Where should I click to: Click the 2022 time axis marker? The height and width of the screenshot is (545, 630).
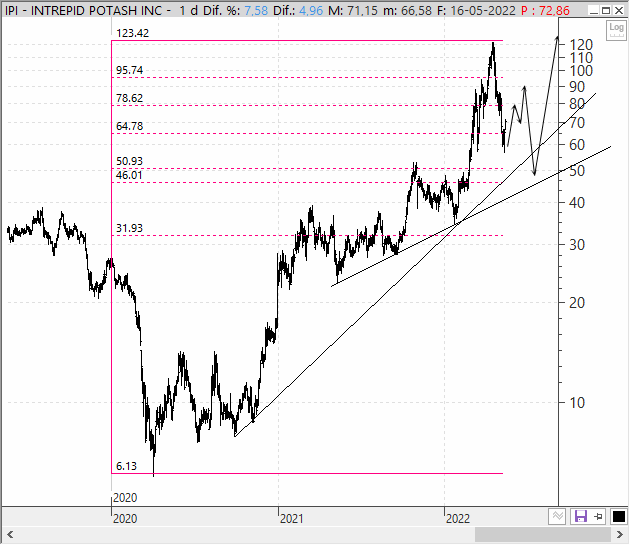[458, 518]
